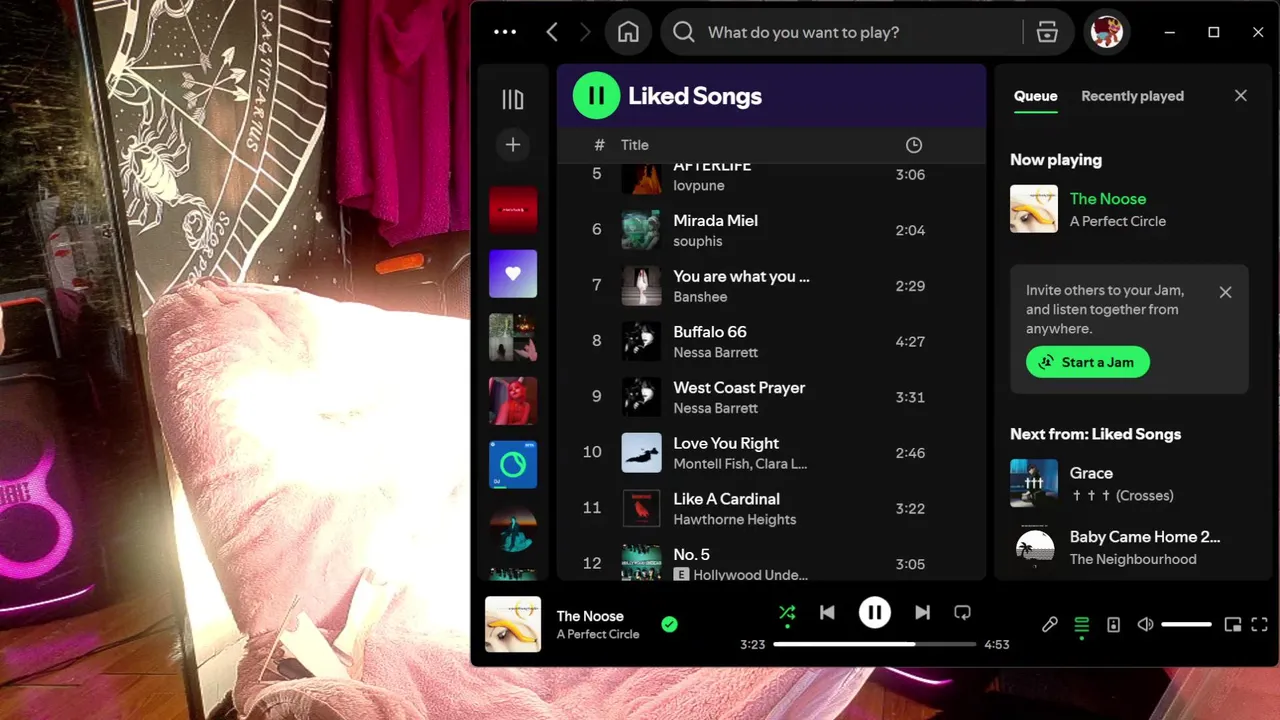This screenshot has height=720, width=1280.
Task: Open A Perfect Circle artist in player bar
Action: tap(598, 634)
